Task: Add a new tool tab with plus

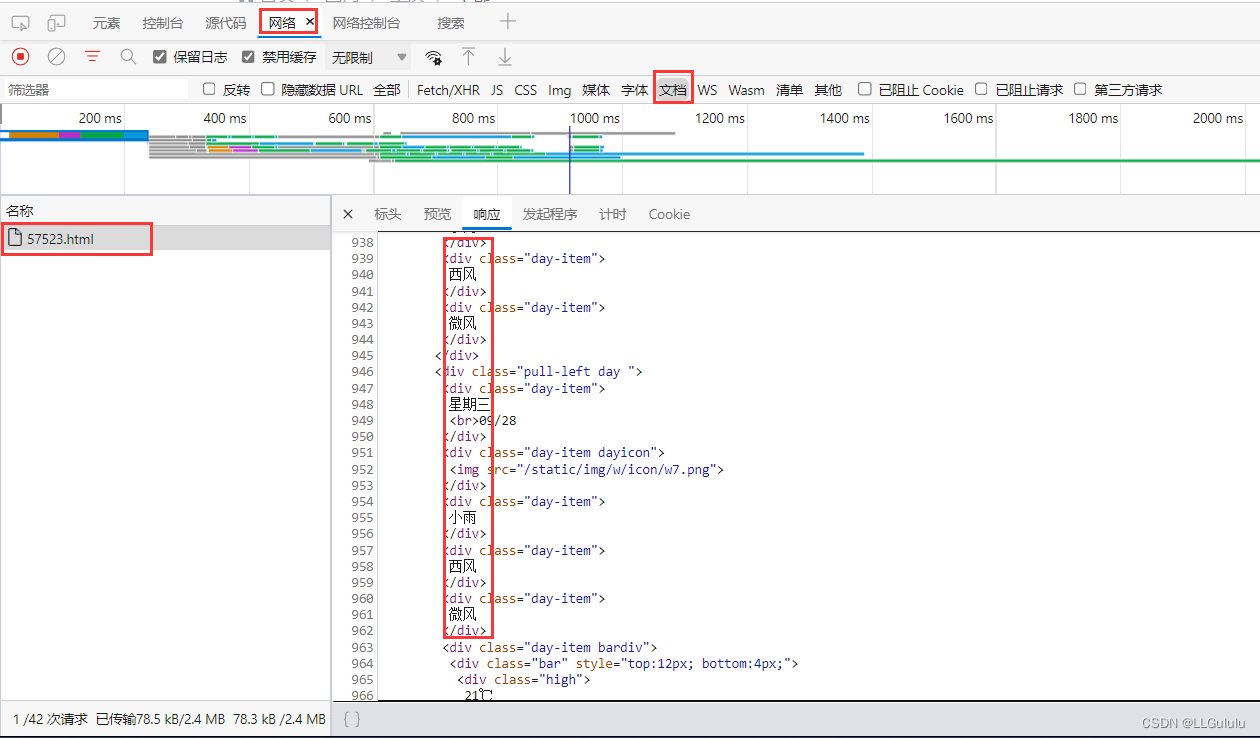Action: pos(508,22)
